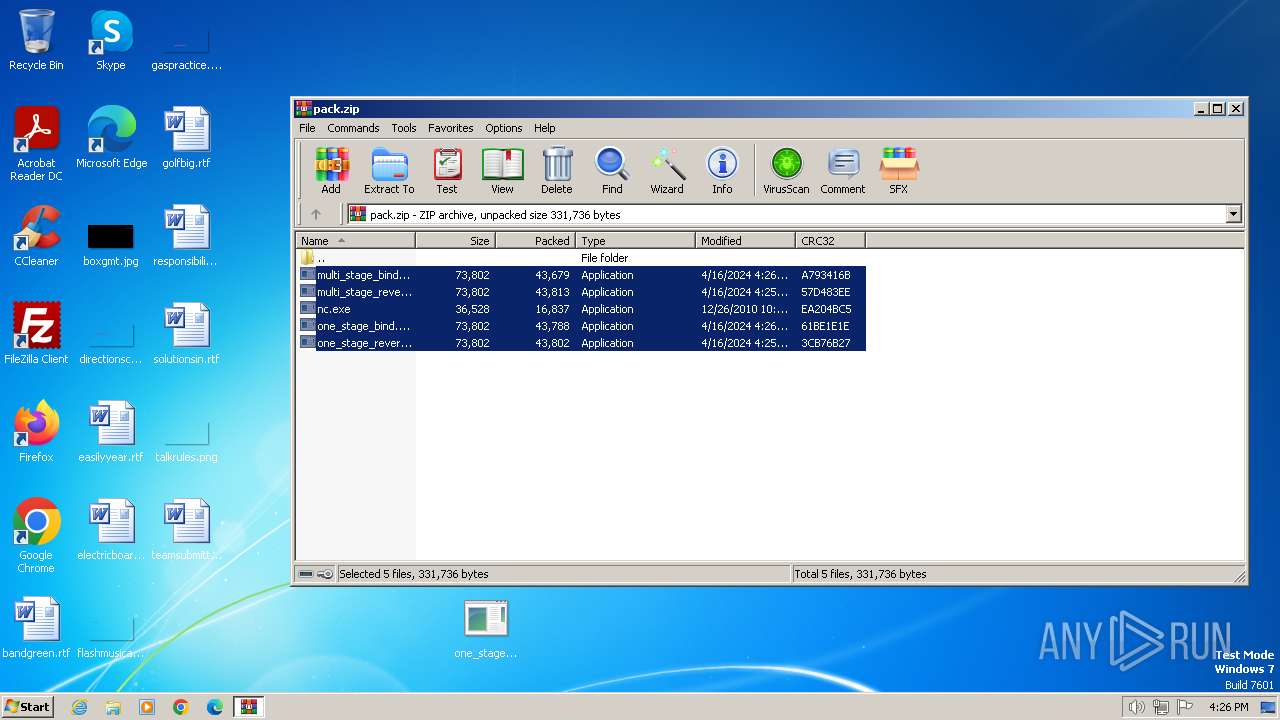Screen dimensions: 1280x720
Task: Open the File menu
Action: tap(307, 128)
